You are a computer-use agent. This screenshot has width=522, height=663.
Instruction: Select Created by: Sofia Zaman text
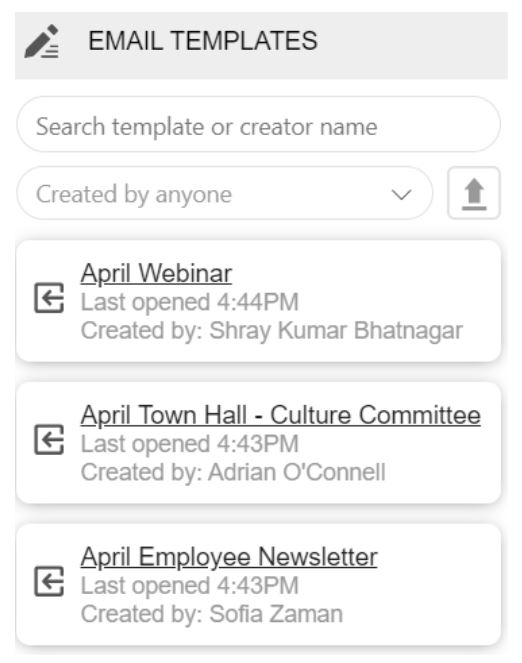(212, 614)
